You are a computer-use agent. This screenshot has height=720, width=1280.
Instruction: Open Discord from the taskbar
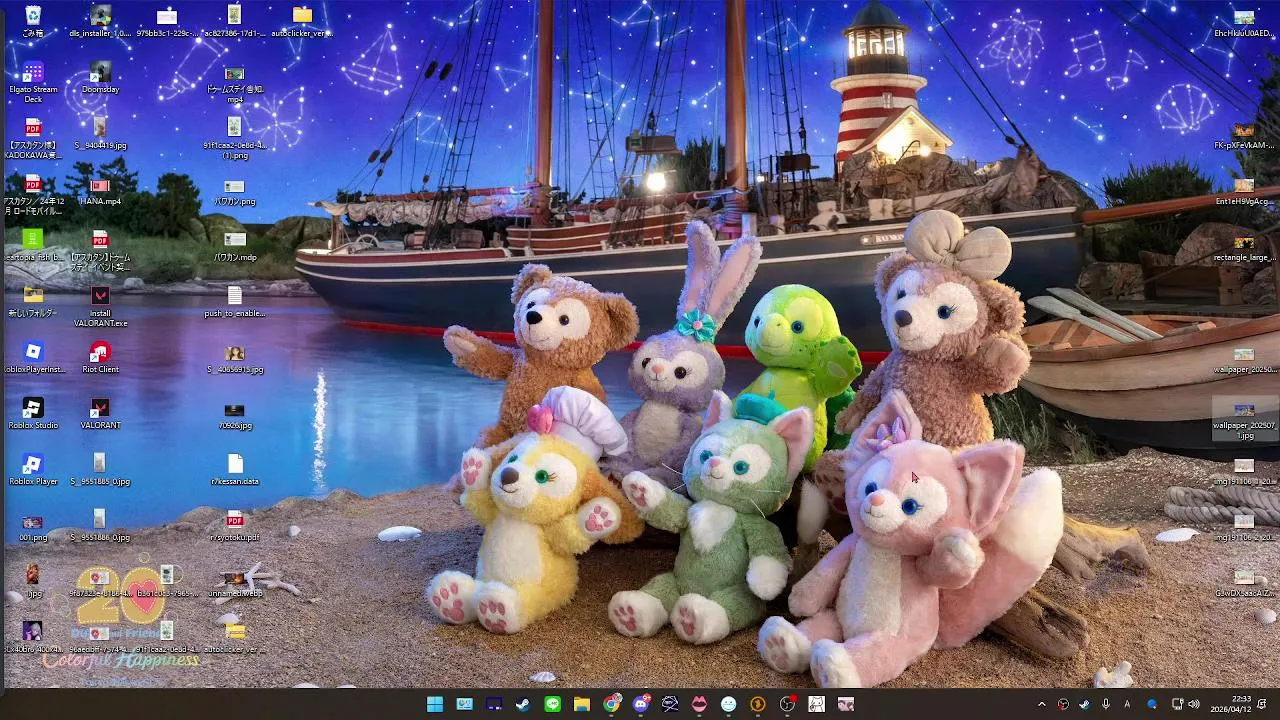(x=640, y=704)
